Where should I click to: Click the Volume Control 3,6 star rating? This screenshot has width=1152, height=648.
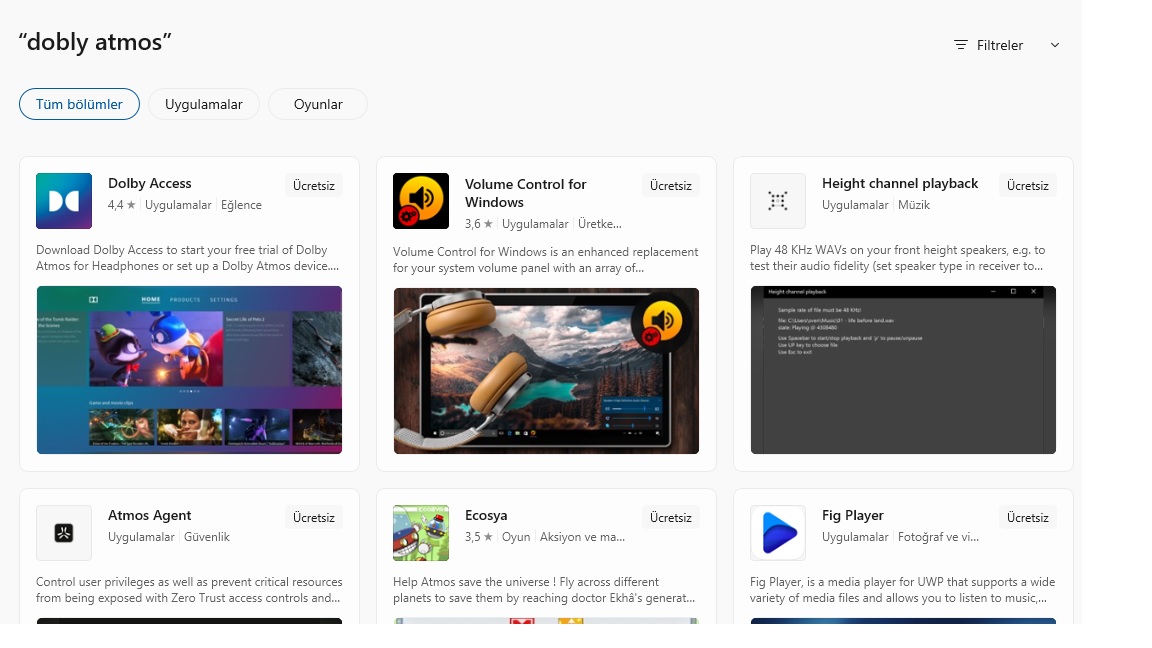[x=478, y=224]
